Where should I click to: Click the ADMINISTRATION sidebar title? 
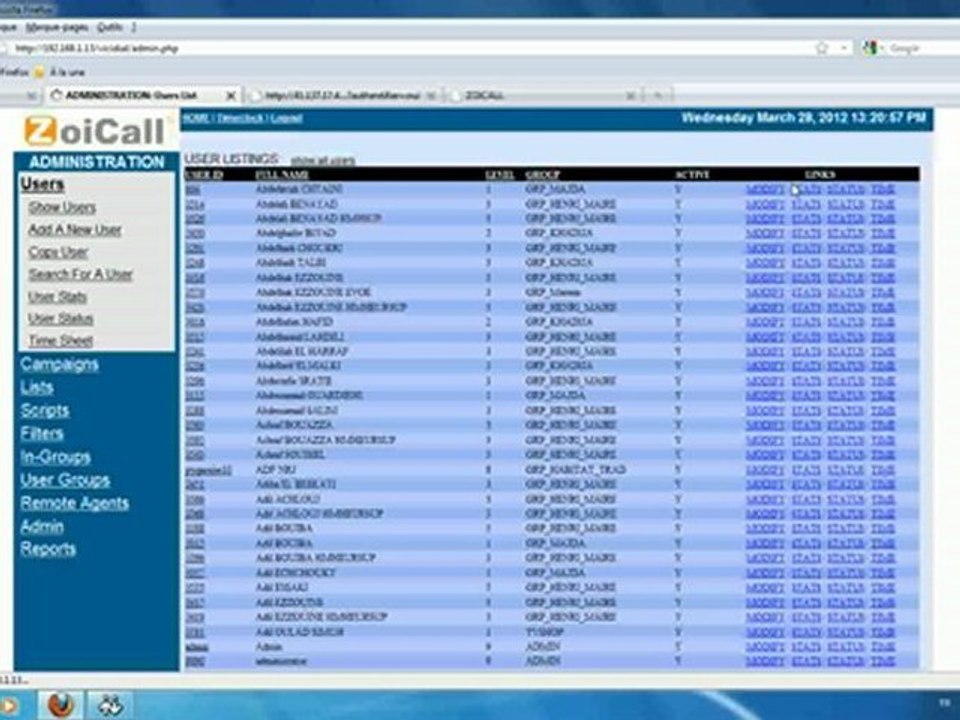[x=97, y=162]
